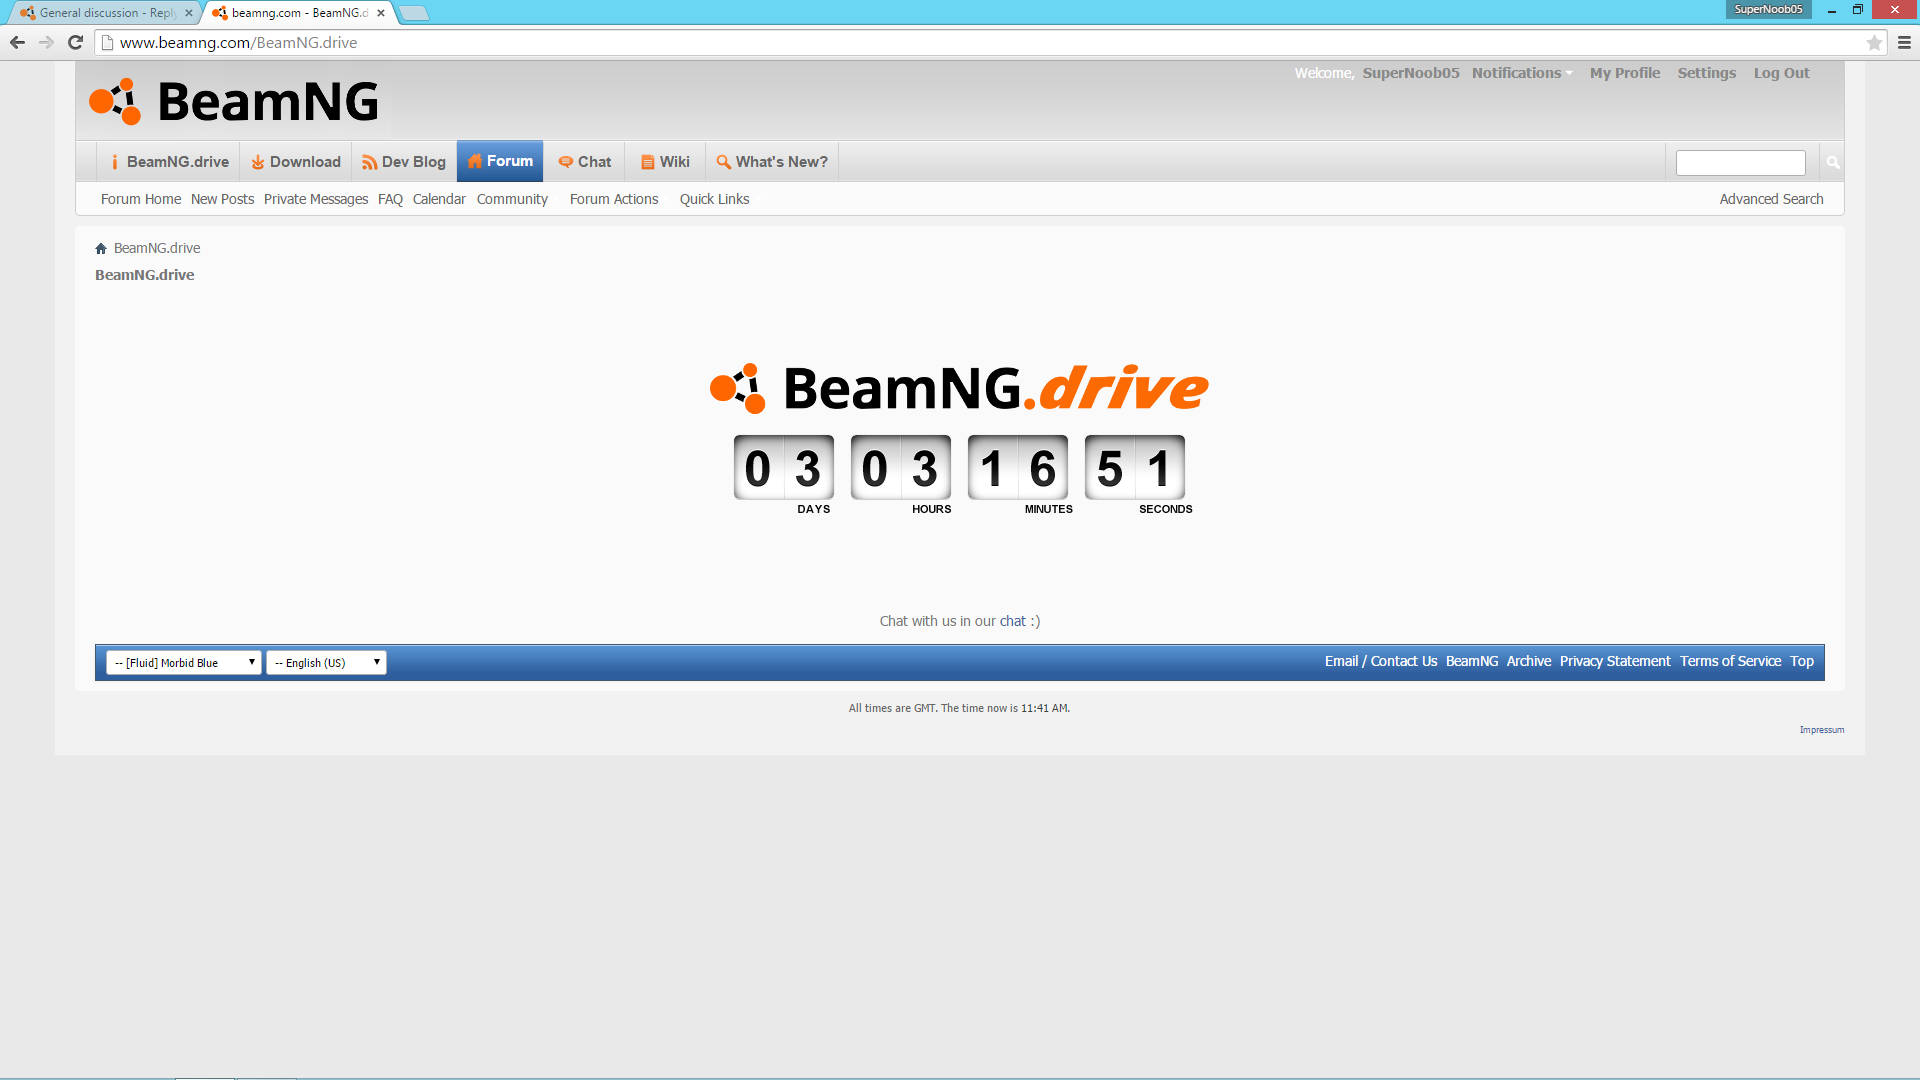Open Email / Contact Us footer link
1920x1080 pixels.
(1381, 661)
